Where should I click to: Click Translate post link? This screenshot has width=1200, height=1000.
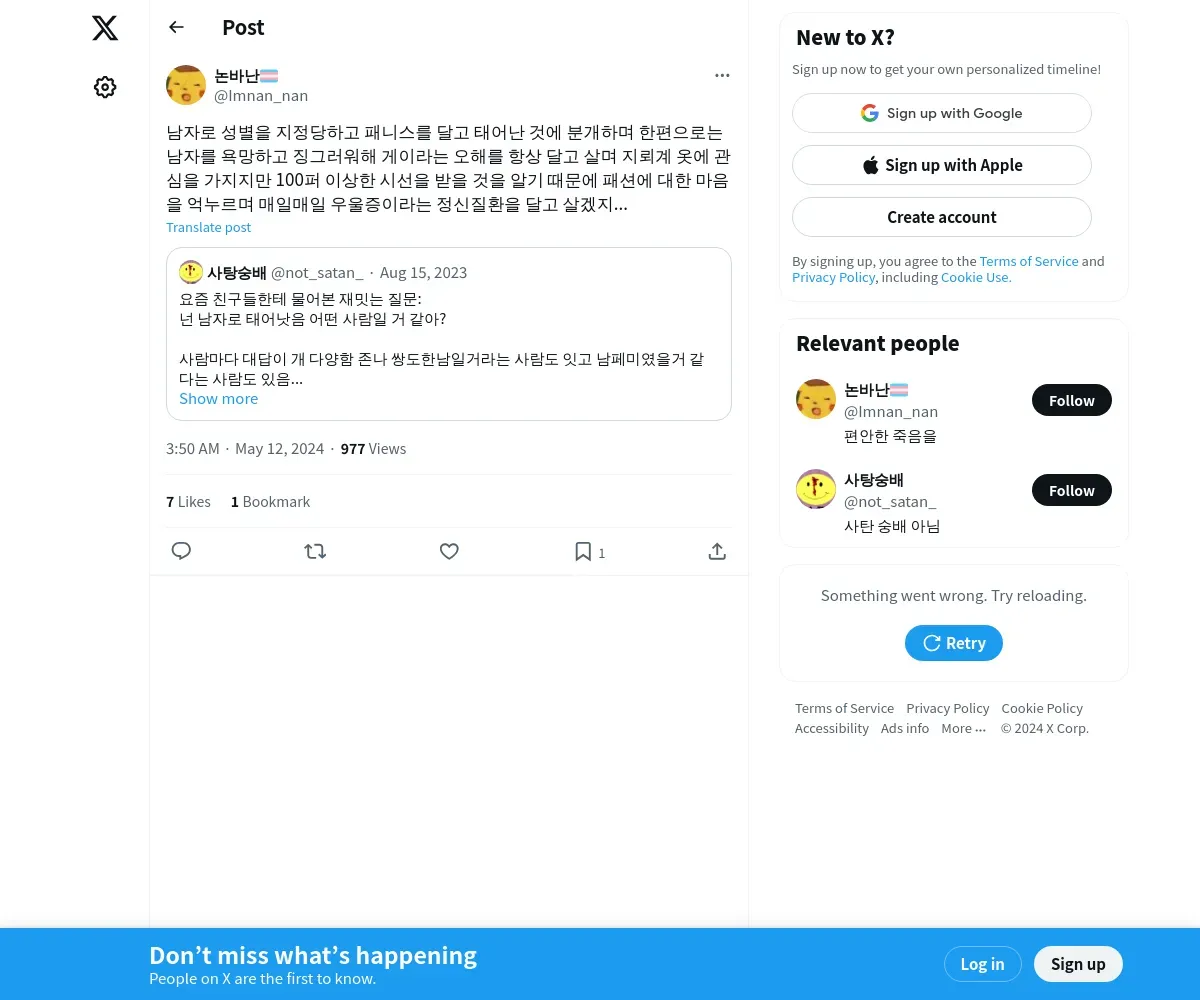pyautogui.click(x=208, y=227)
